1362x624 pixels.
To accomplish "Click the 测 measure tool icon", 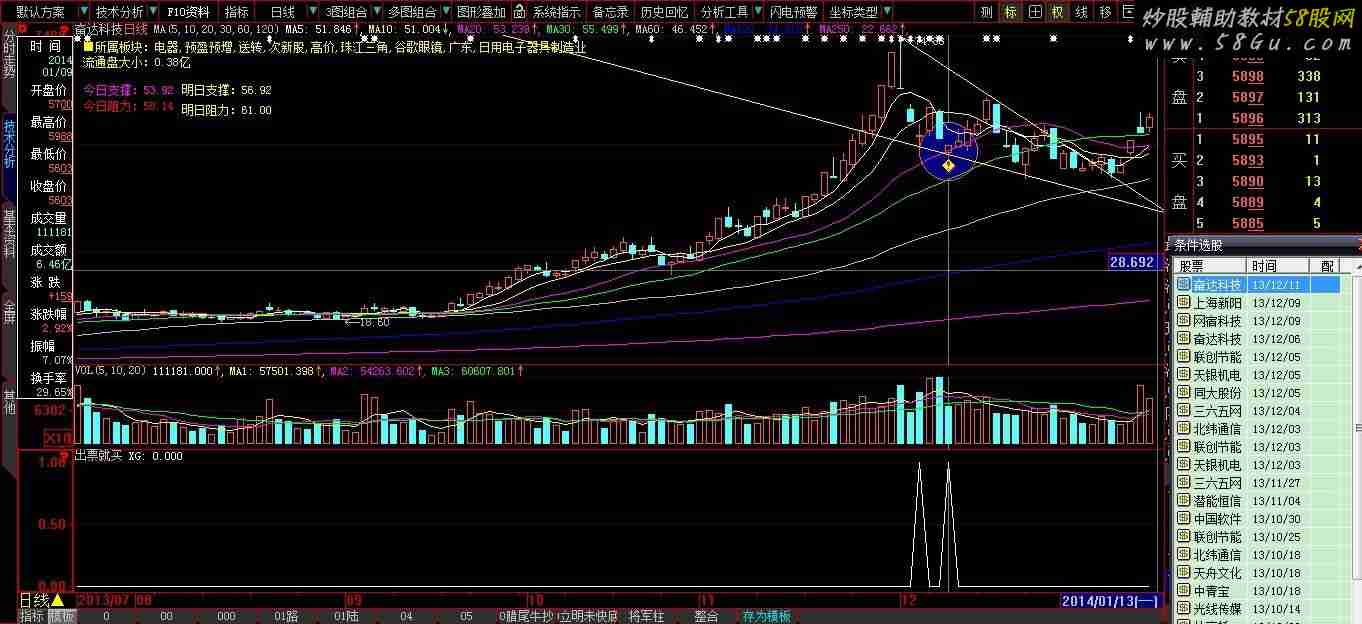I will tap(987, 12).
